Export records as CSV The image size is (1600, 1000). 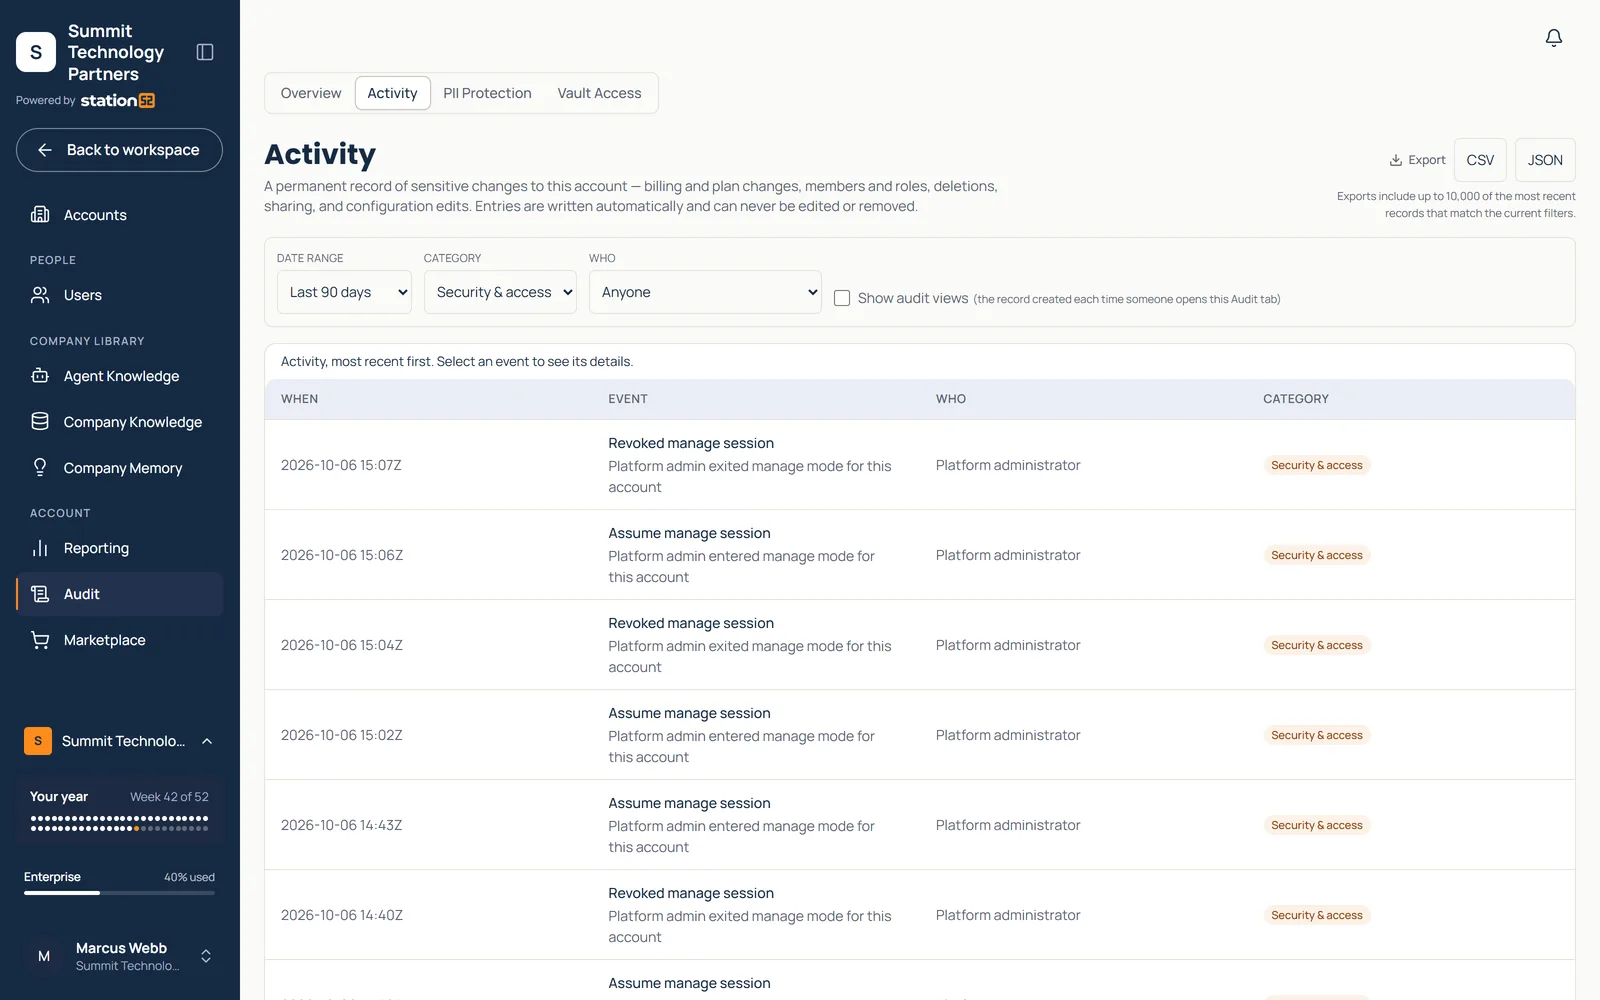pyautogui.click(x=1480, y=160)
